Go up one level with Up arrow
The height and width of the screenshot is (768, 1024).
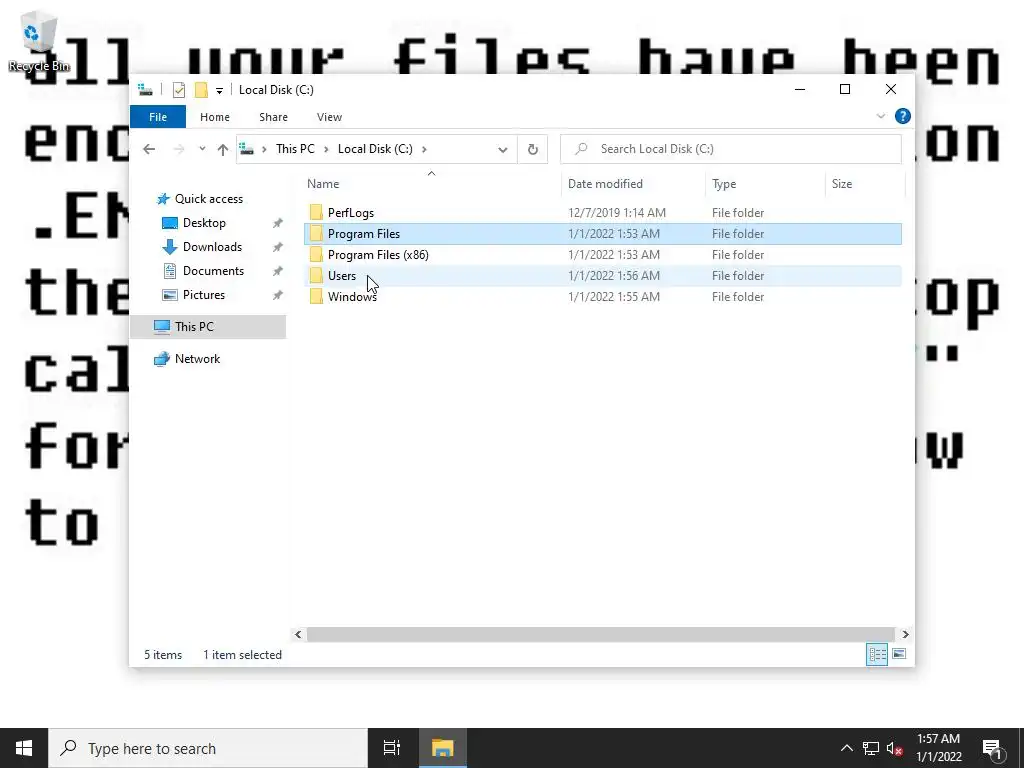point(223,150)
